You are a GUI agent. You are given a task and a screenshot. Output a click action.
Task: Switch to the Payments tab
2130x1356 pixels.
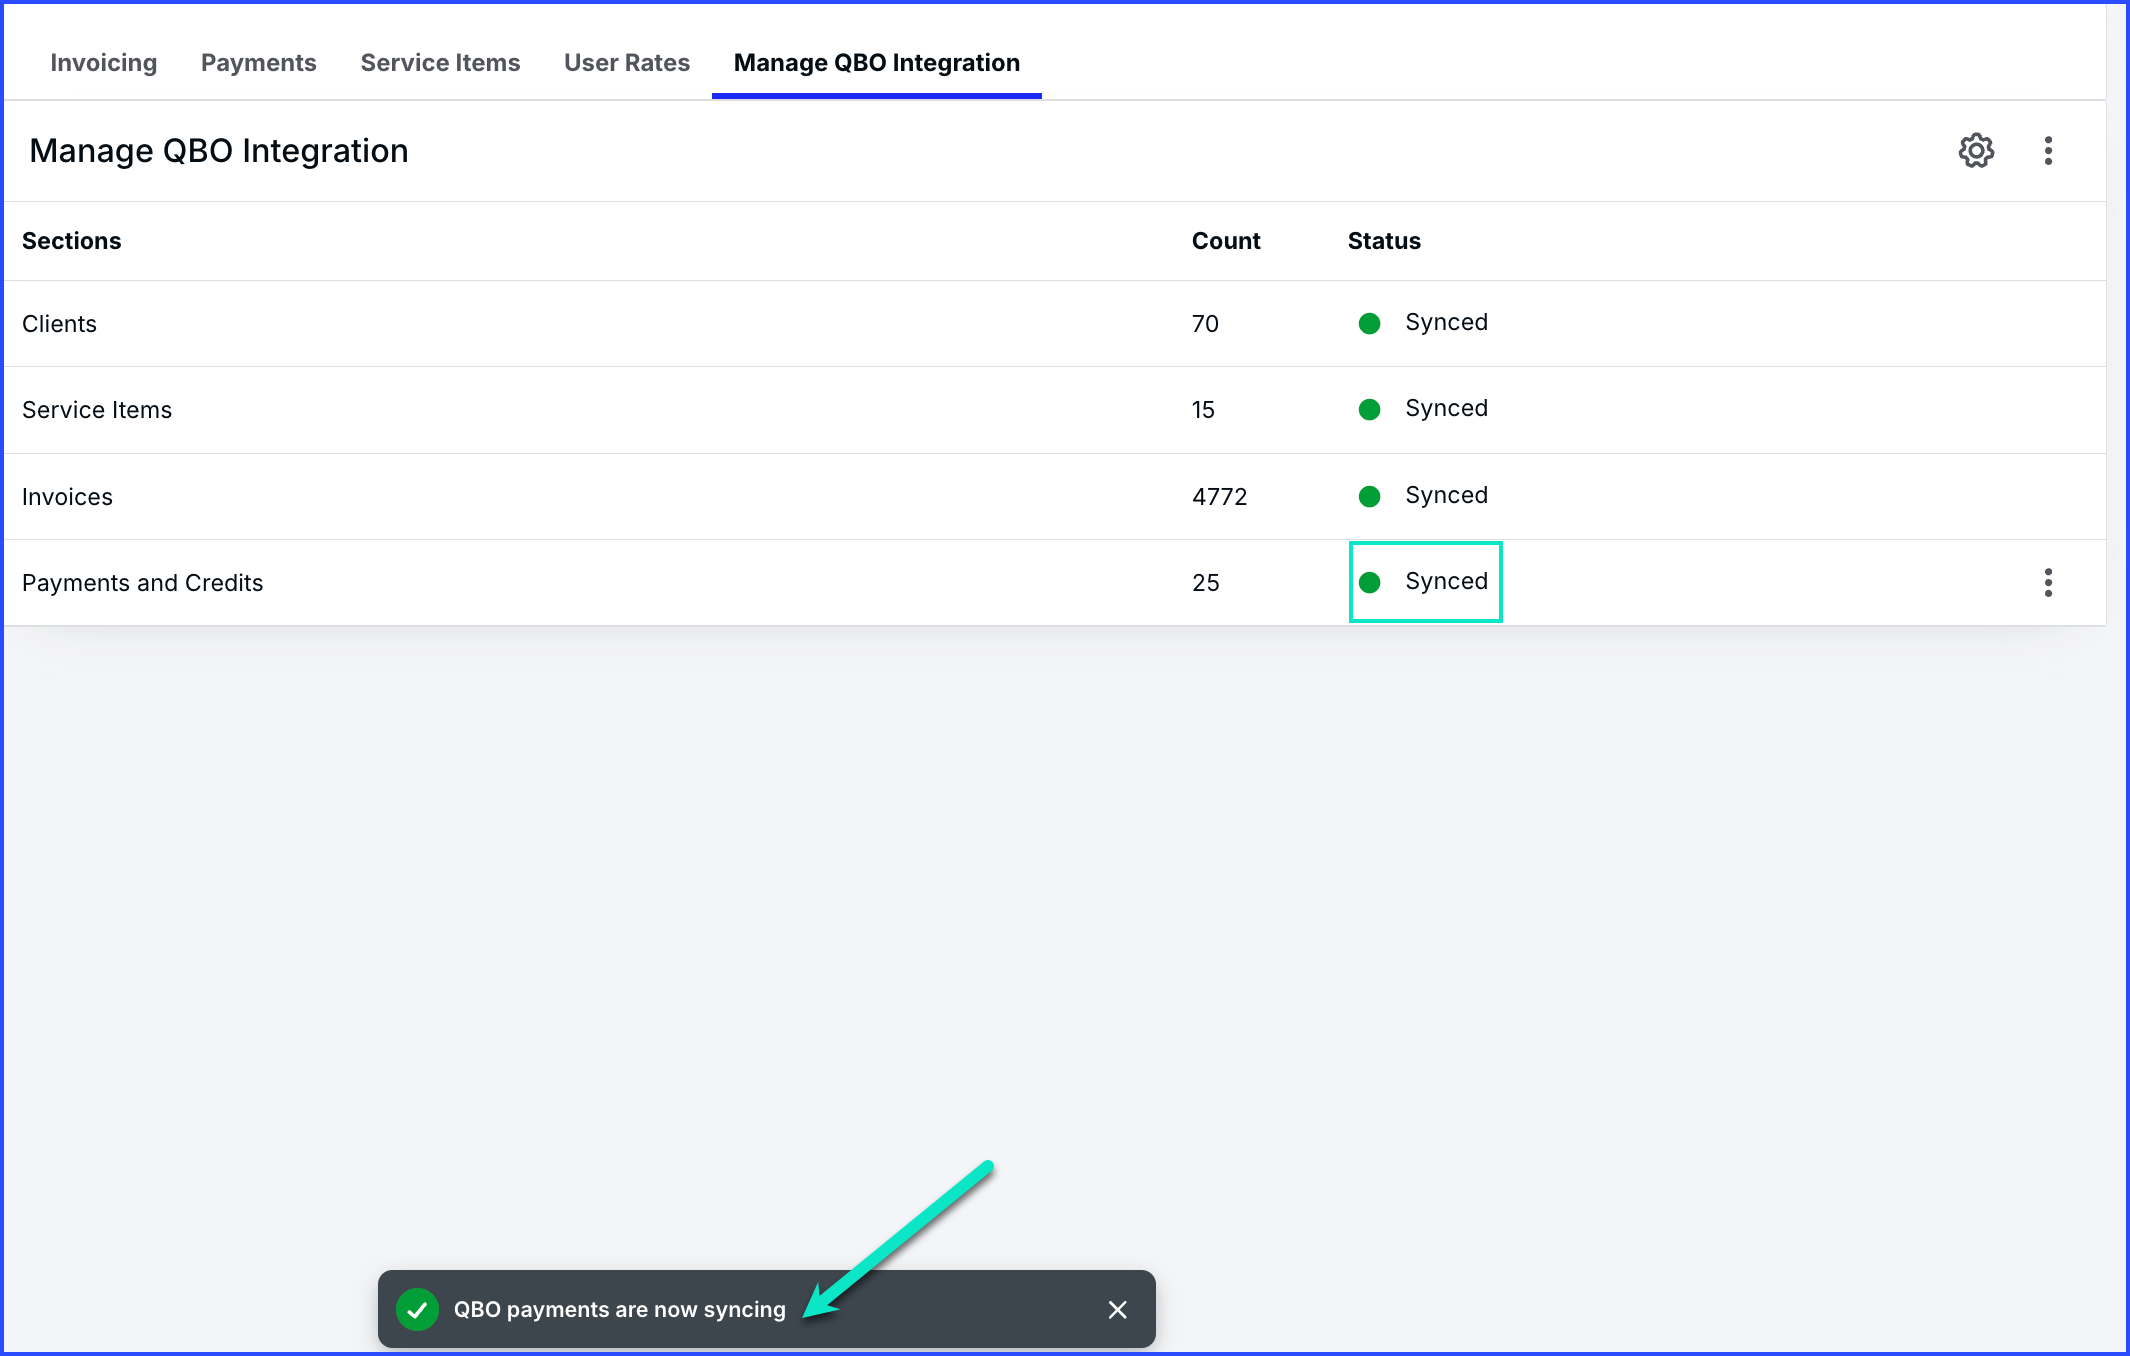(x=259, y=63)
